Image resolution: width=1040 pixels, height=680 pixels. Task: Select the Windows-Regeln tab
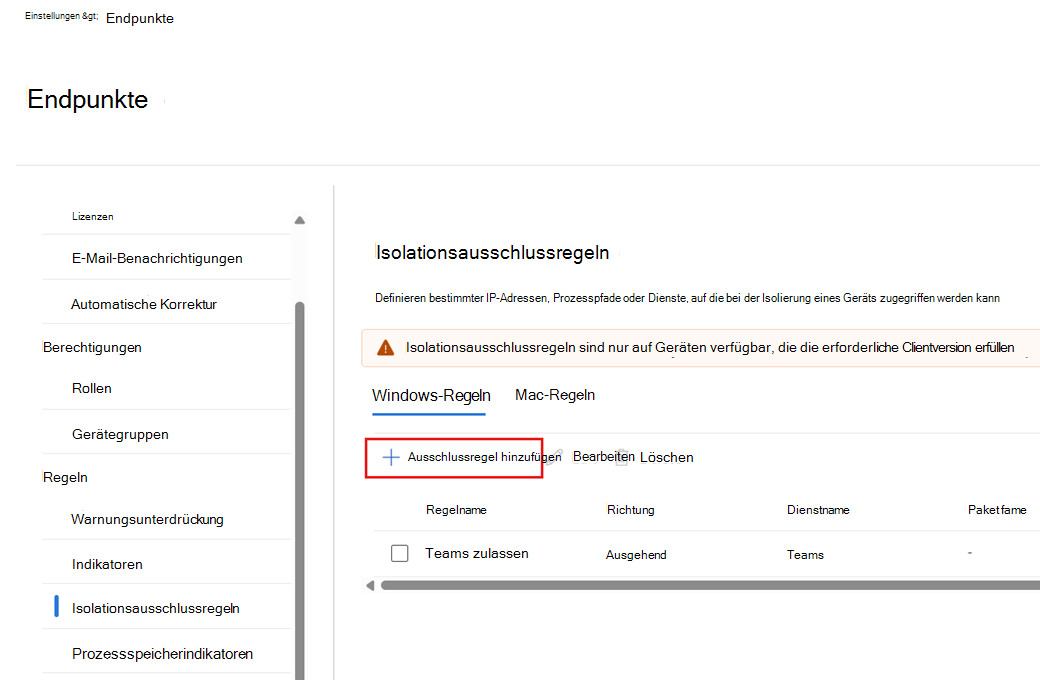coord(430,394)
